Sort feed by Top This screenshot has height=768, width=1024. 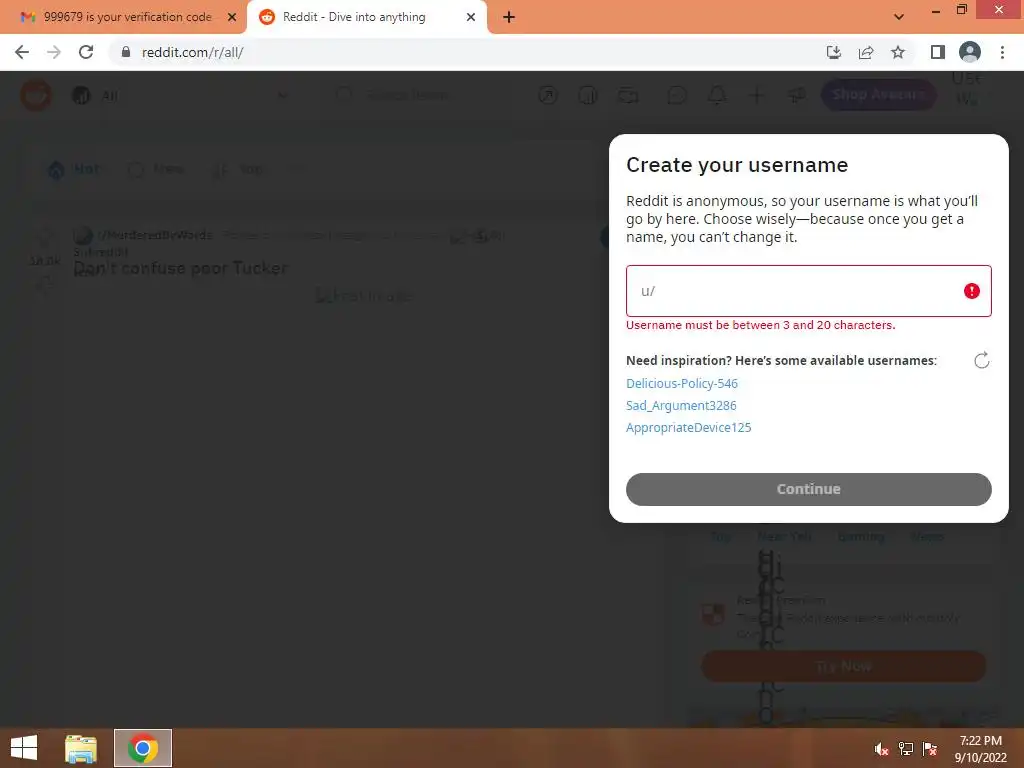pos(238,169)
